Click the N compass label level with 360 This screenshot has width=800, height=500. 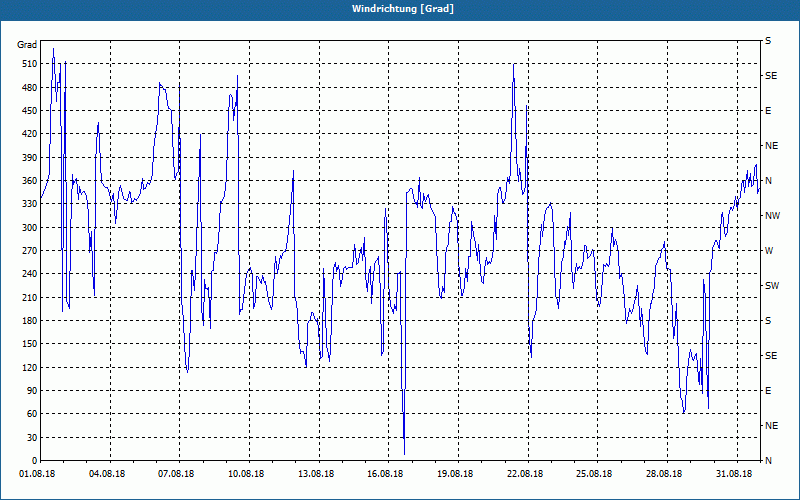(x=769, y=181)
